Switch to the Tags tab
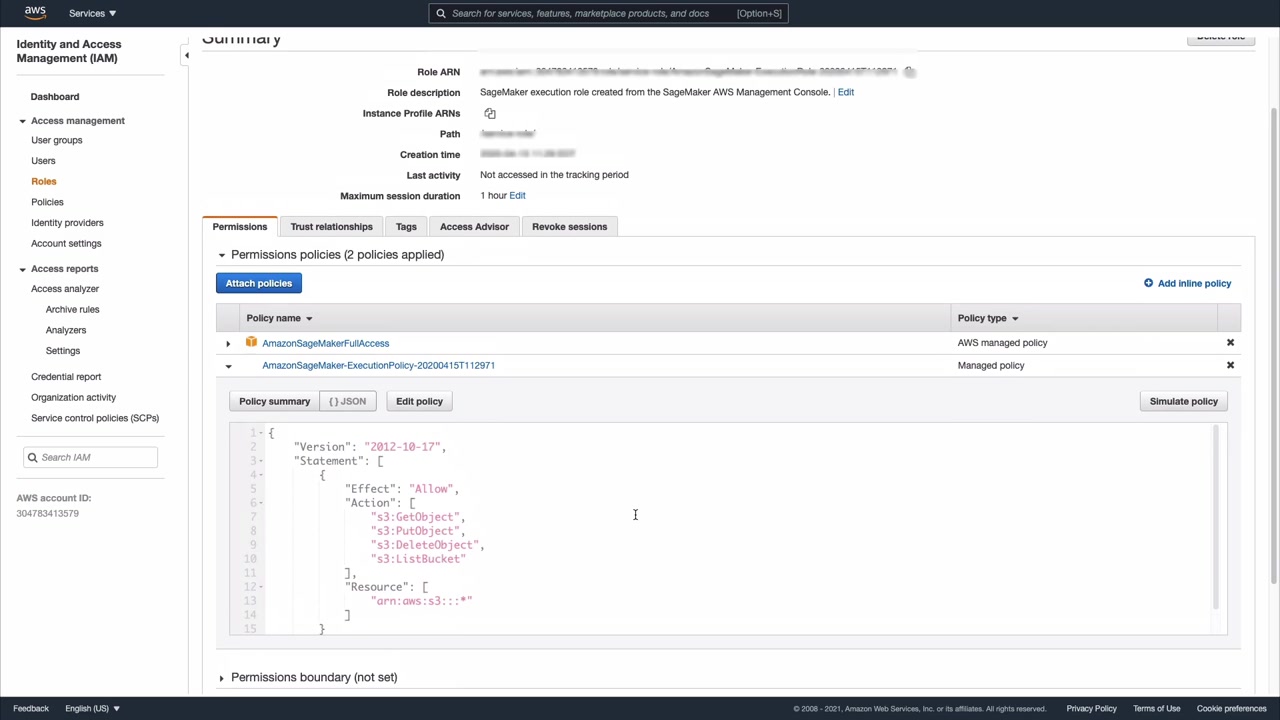 (x=406, y=227)
